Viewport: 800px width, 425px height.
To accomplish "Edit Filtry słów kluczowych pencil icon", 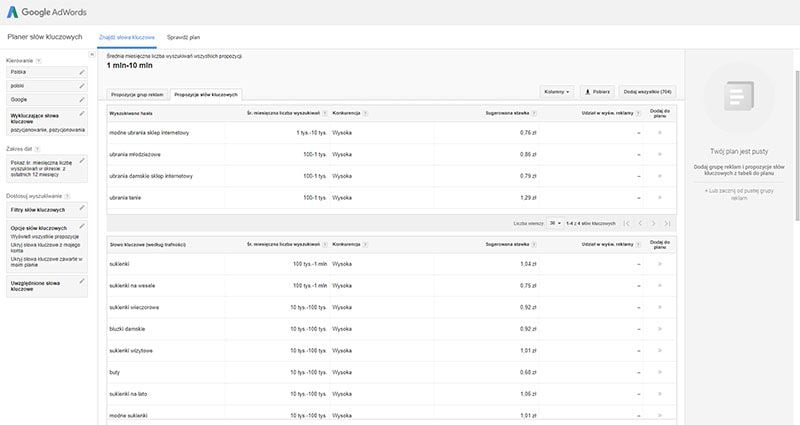I will pyautogui.click(x=82, y=208).
